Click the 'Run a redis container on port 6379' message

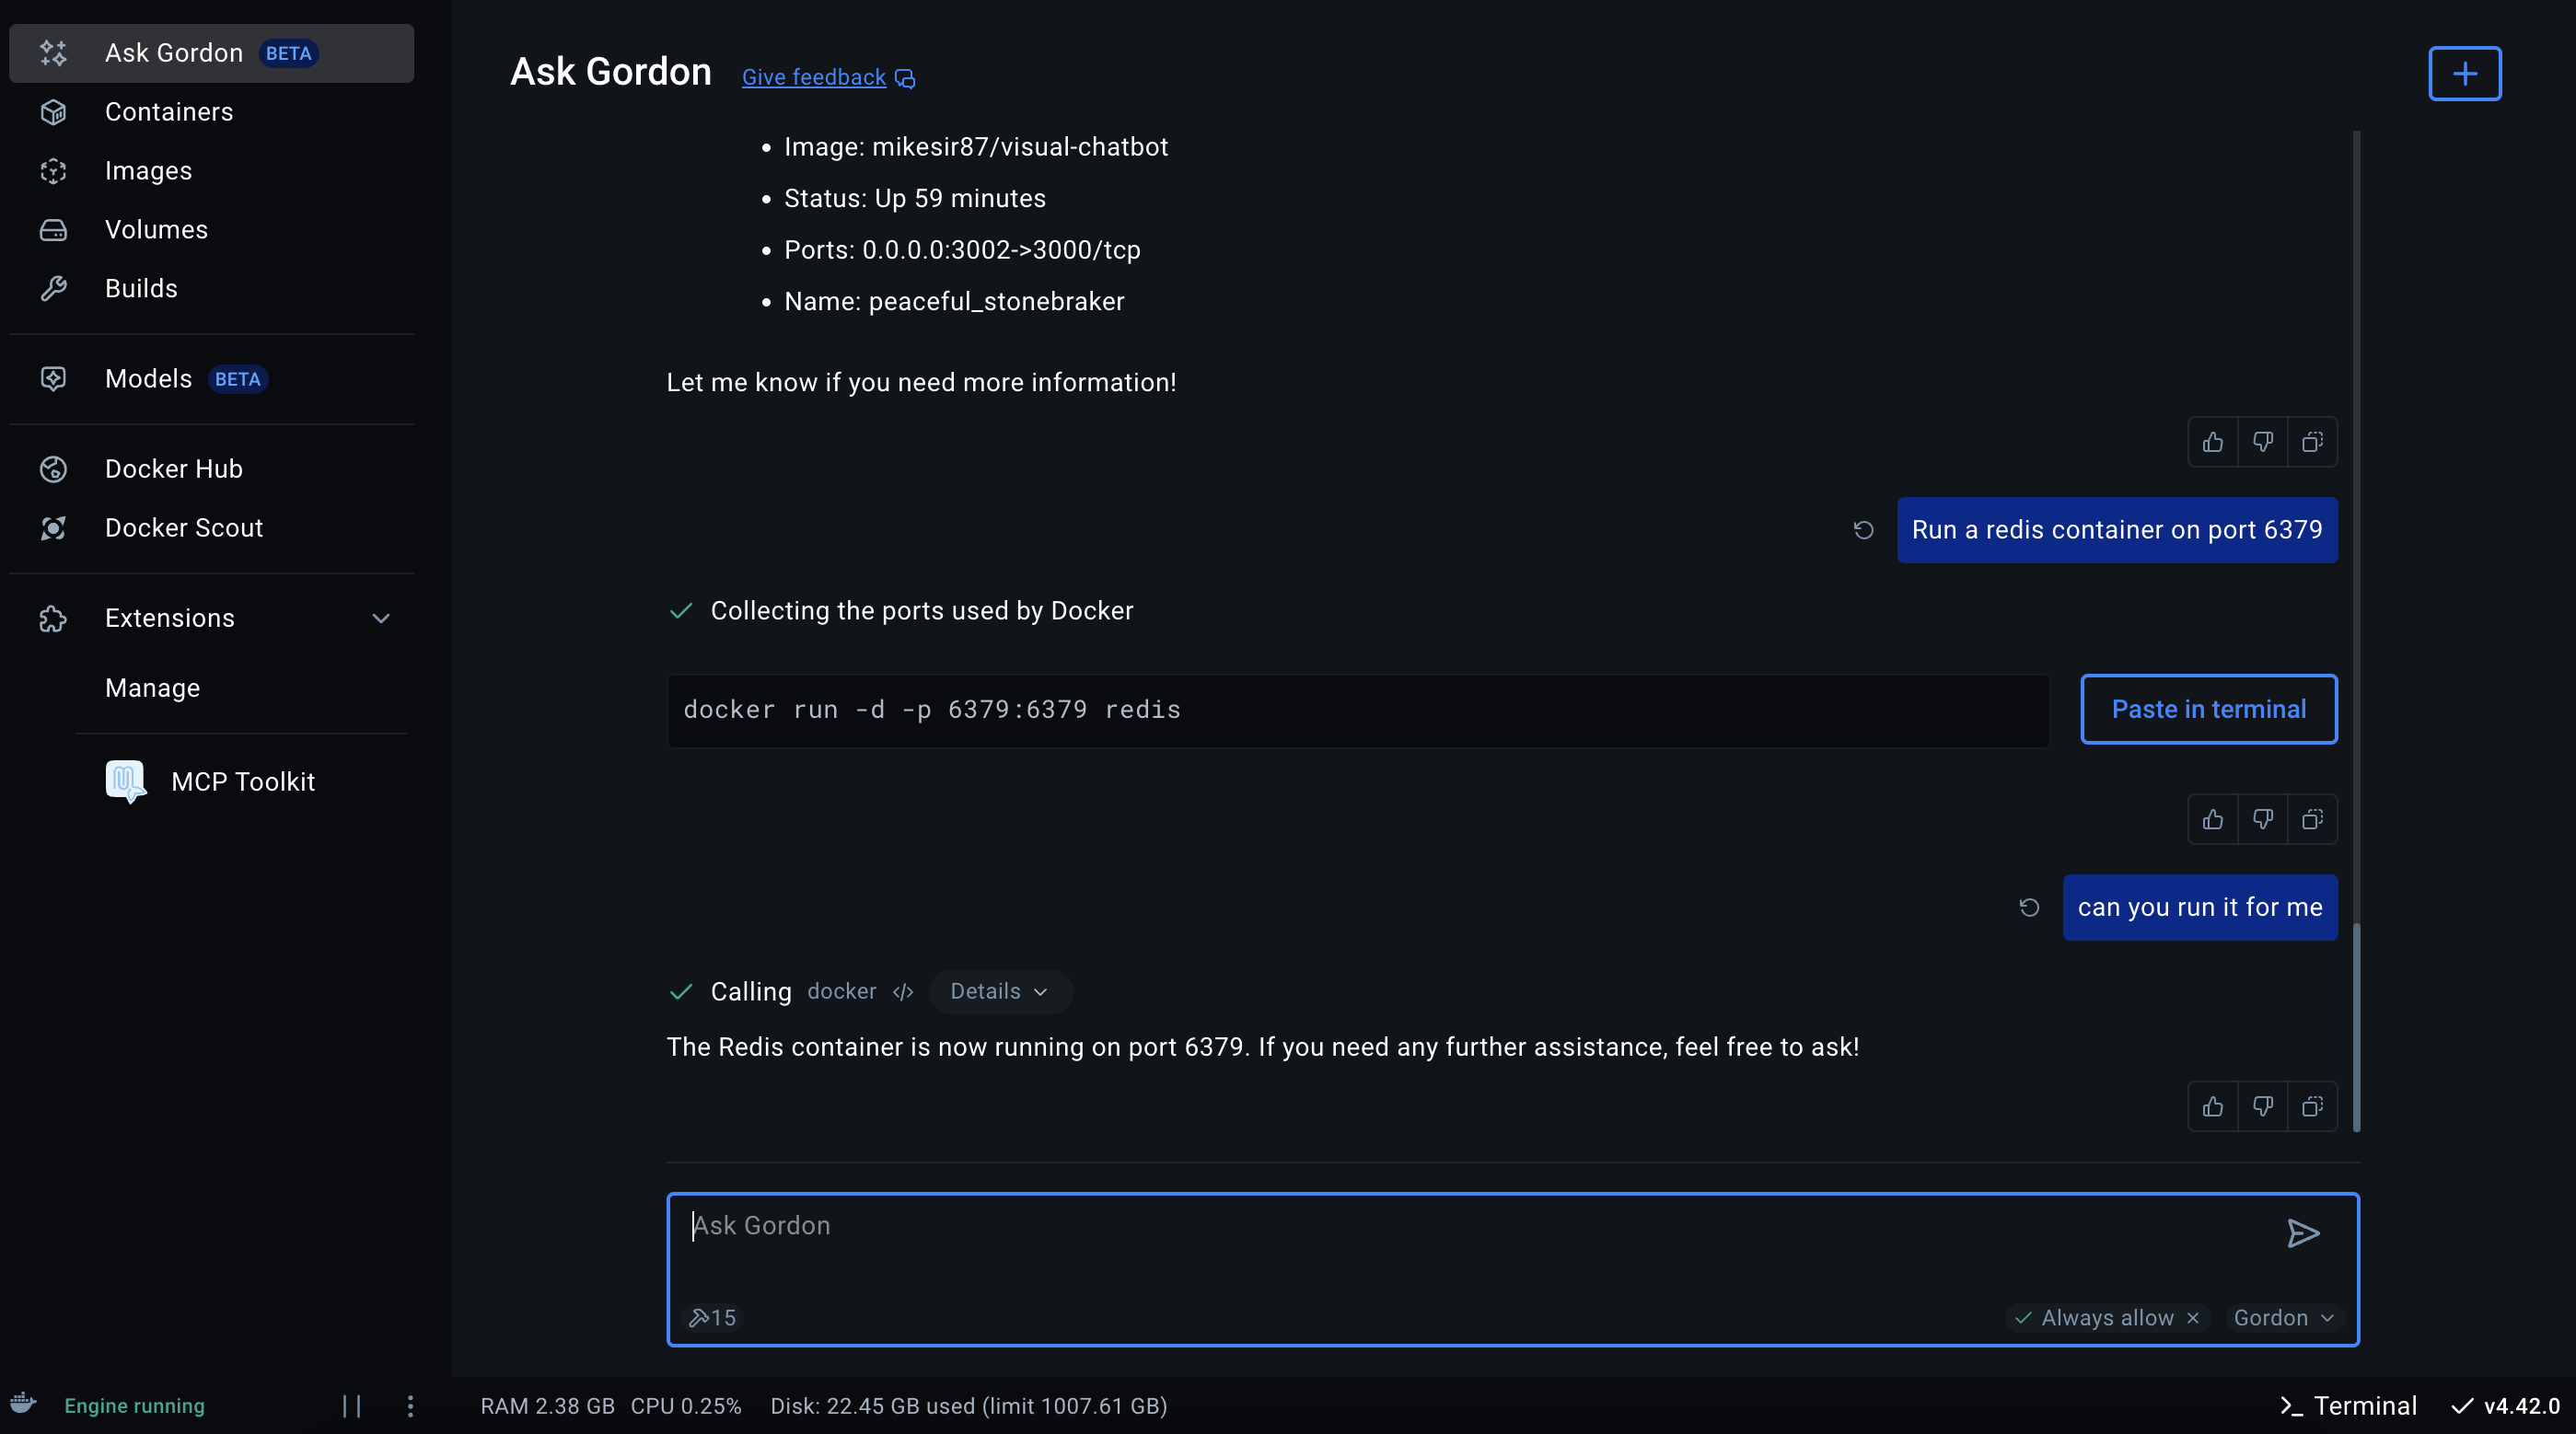[x=2117, y=530]
